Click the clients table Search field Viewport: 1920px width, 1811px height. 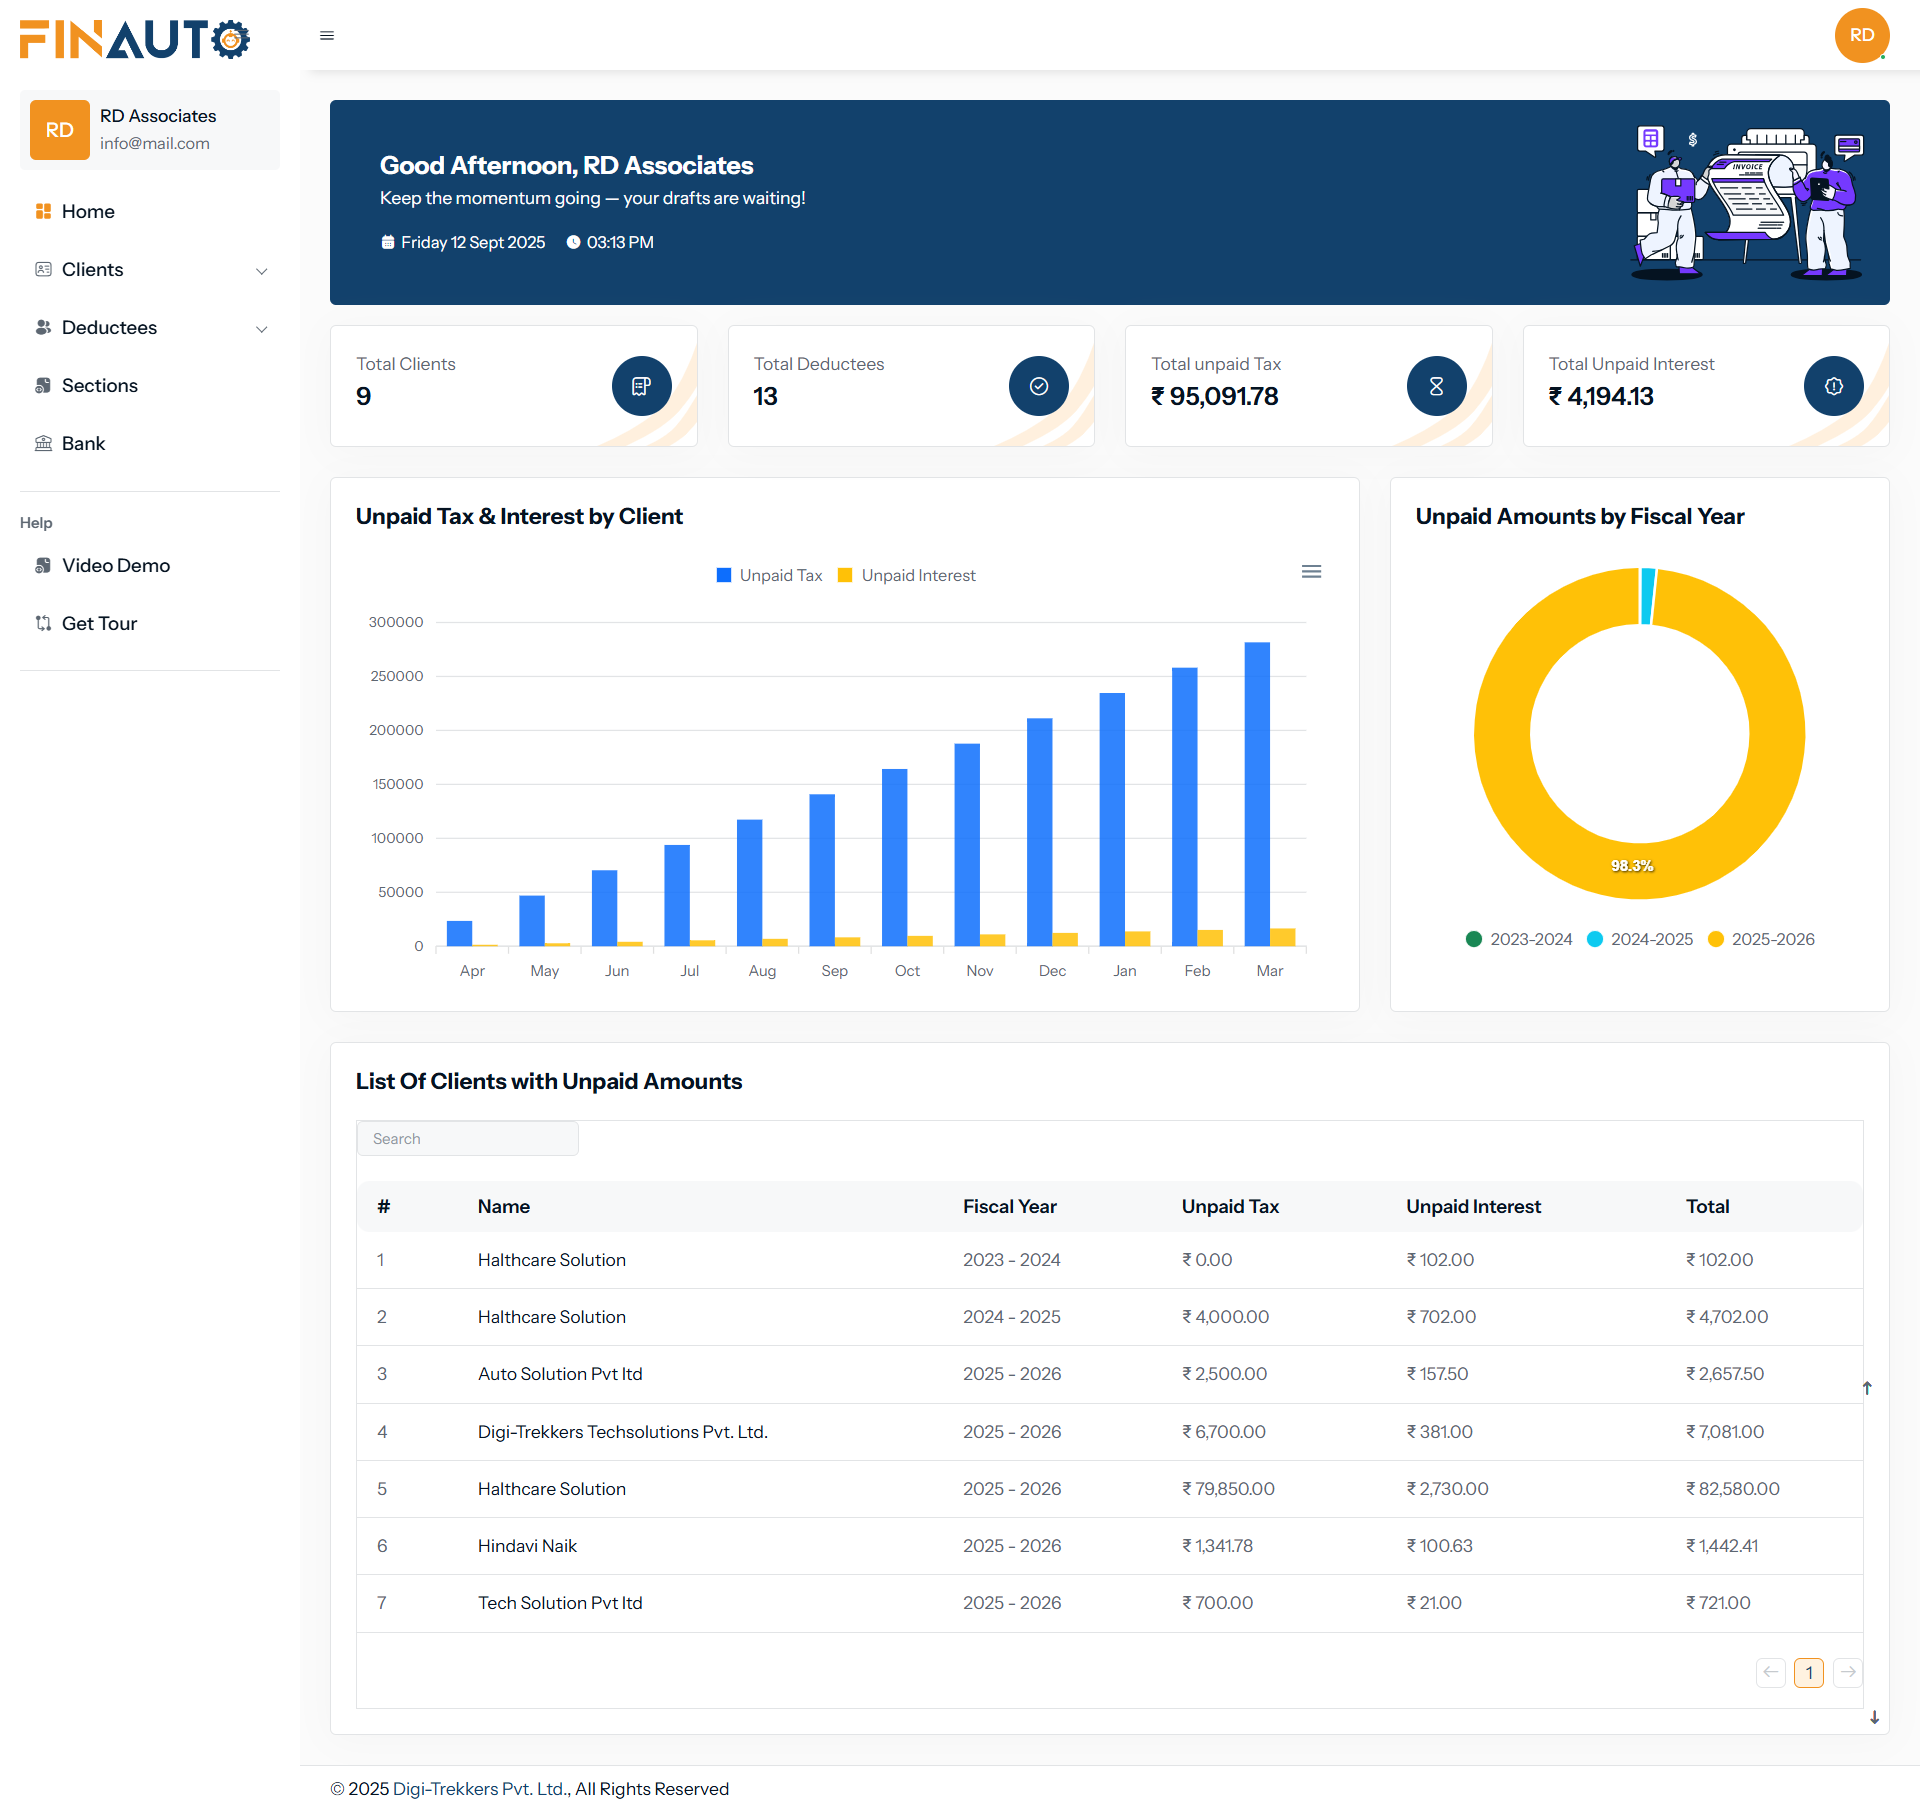pyautogui.click(x=467, y=1138)
